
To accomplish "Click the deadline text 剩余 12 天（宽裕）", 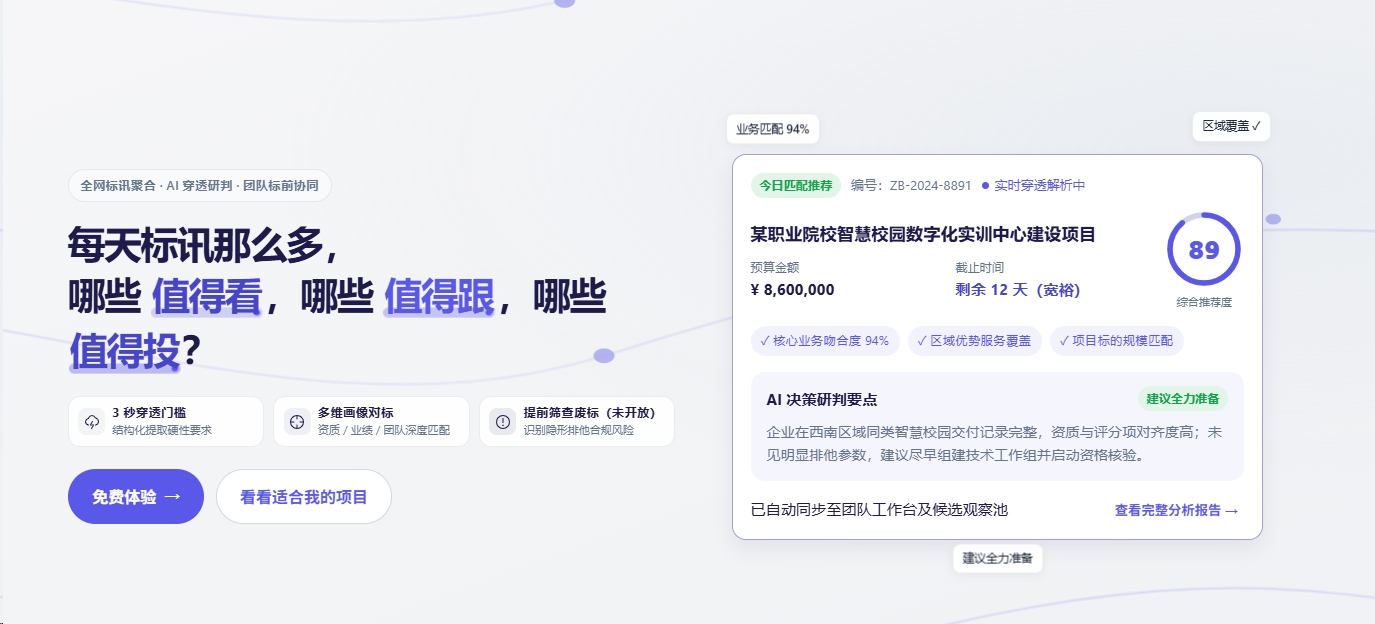I will pos(1018,290).
